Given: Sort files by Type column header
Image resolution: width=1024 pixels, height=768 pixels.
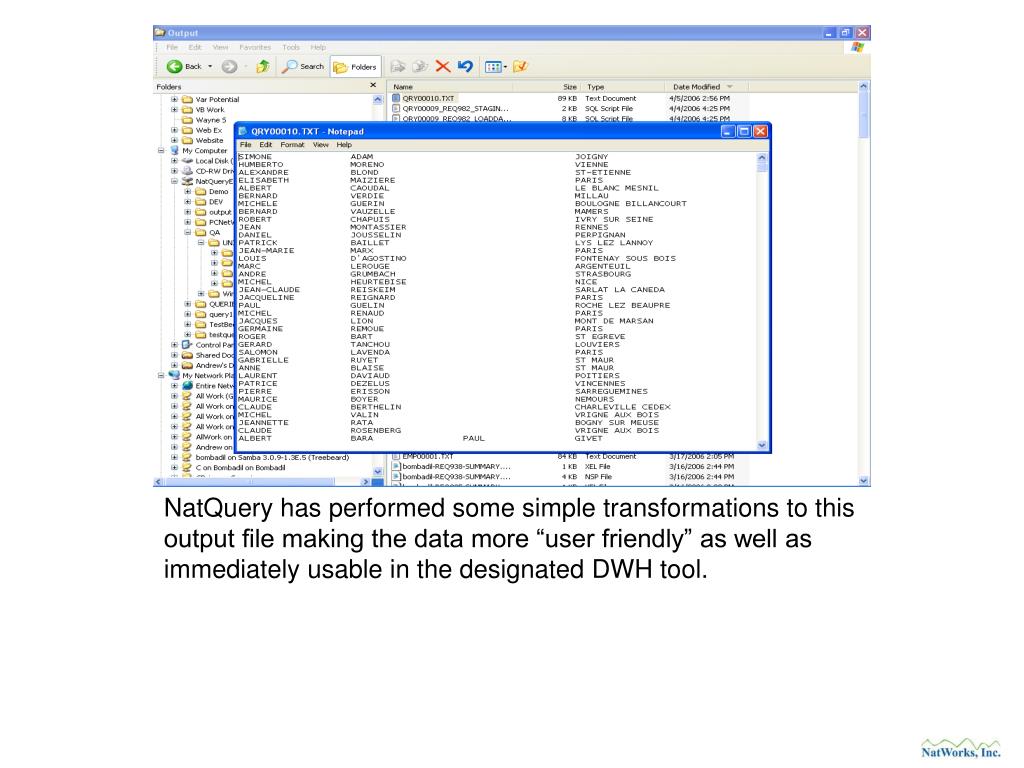Looking at the screenshot, I should point(624,86).
